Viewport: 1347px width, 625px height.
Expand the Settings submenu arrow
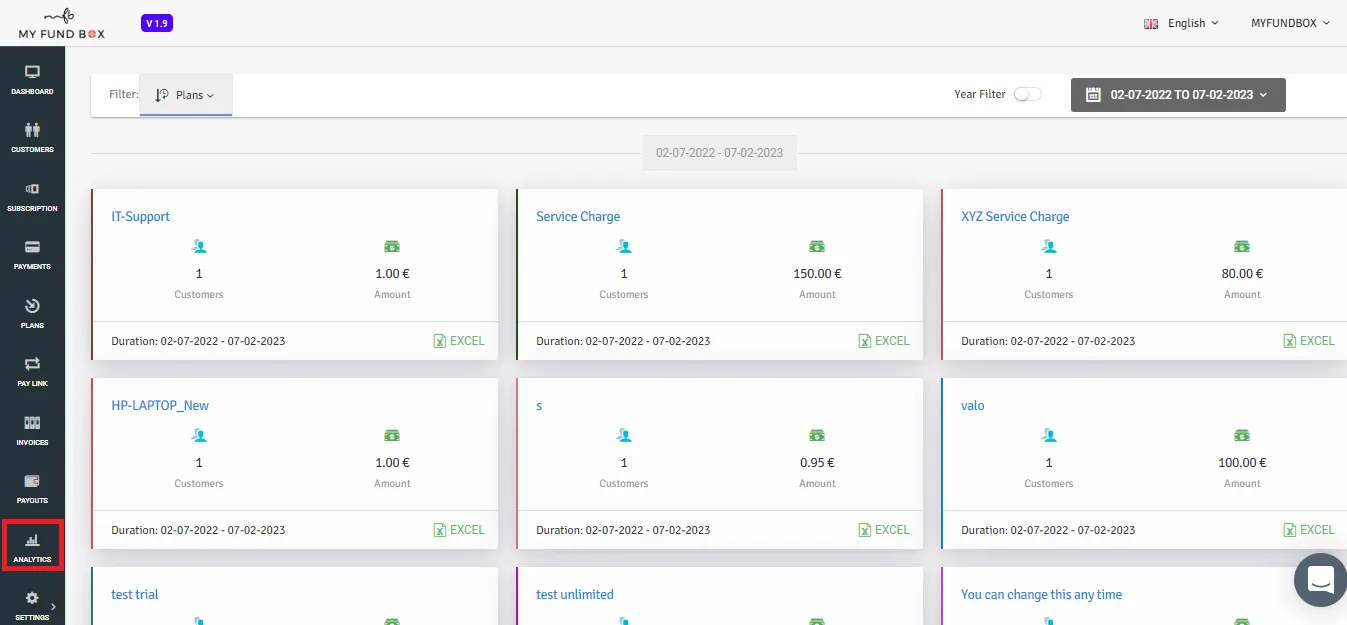[53, 606]
